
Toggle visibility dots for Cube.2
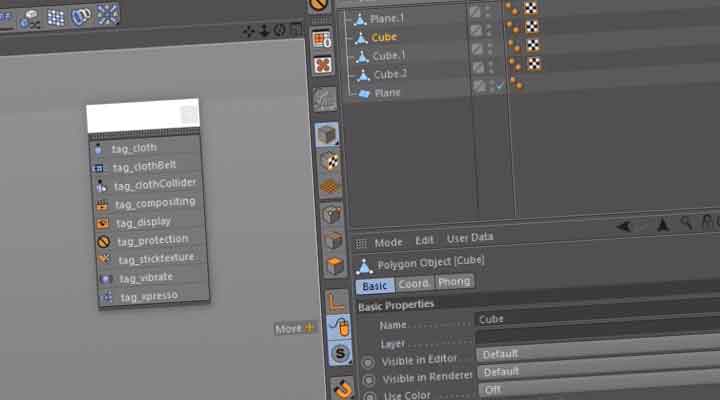click(491, 67)
